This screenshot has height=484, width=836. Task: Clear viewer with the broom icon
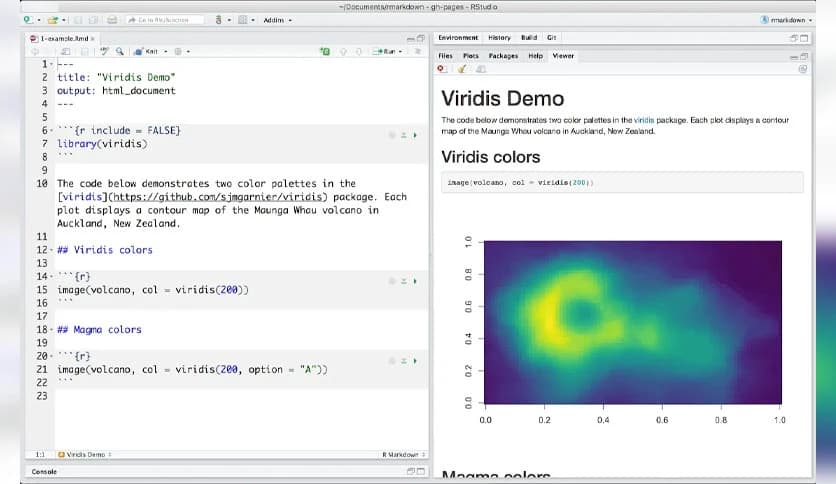click(x=463, y=70)
